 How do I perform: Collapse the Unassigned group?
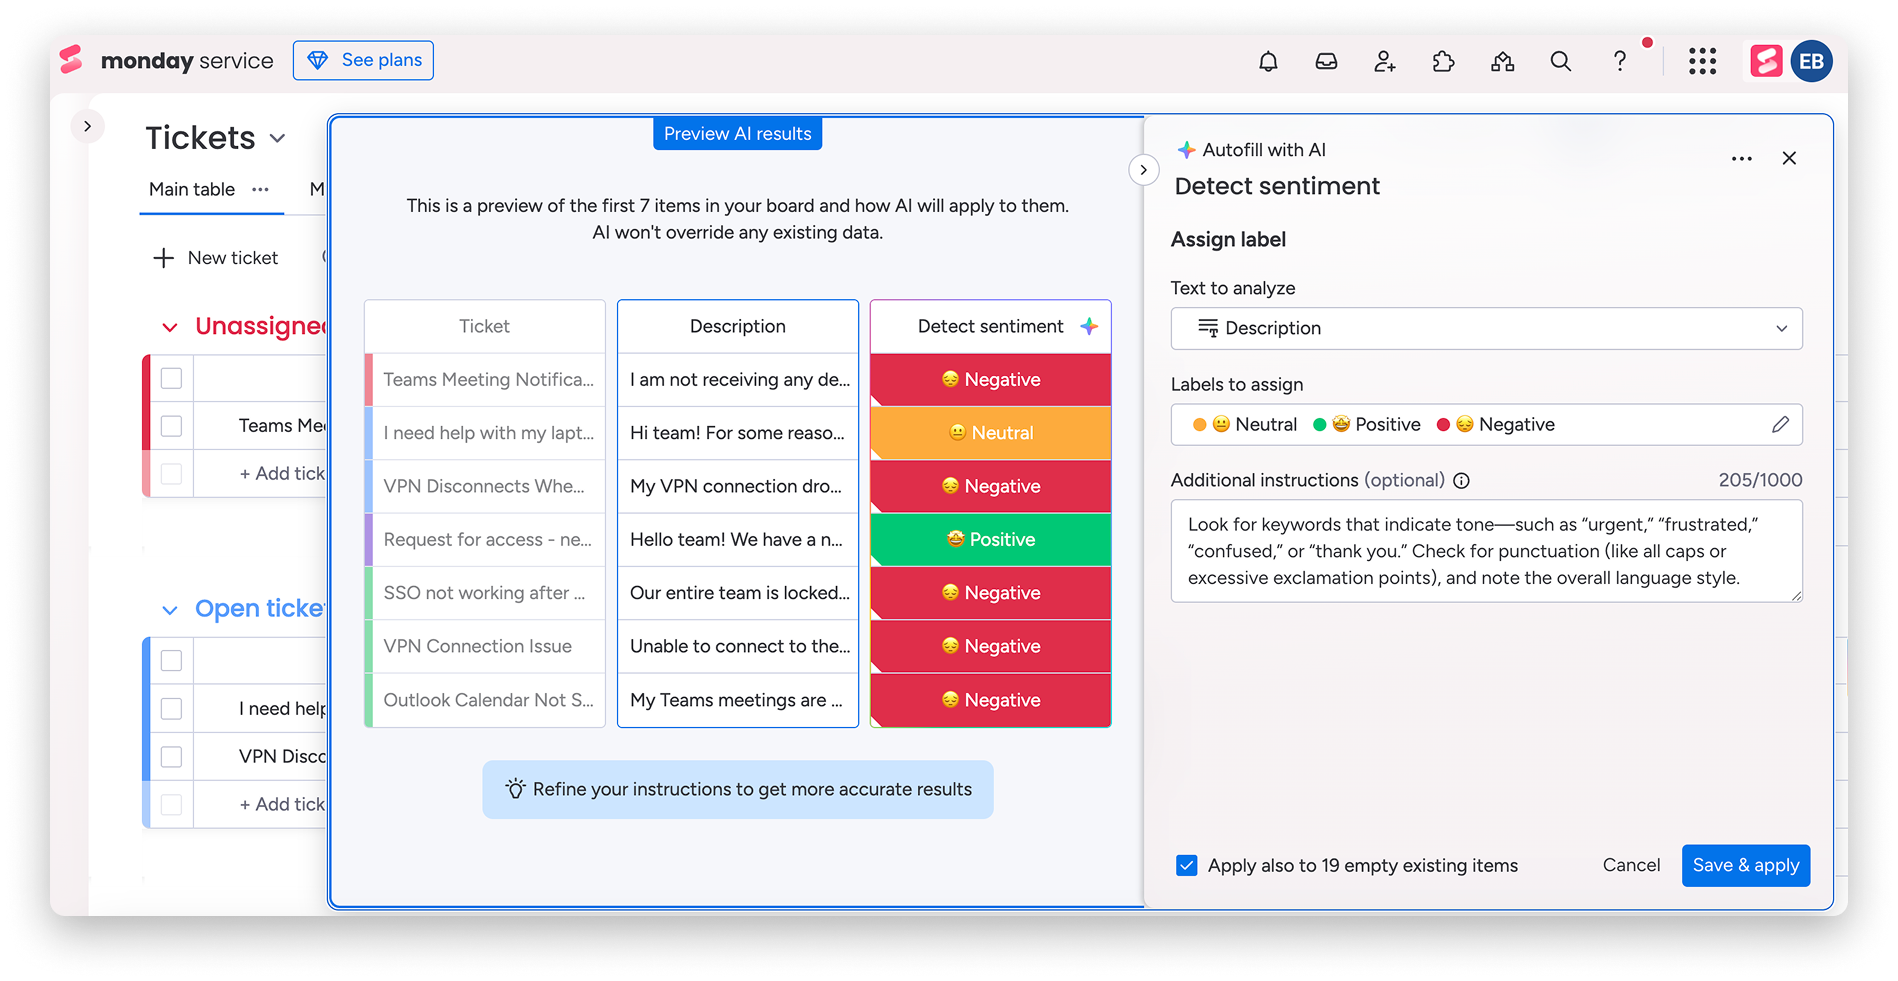click(170, 327)
